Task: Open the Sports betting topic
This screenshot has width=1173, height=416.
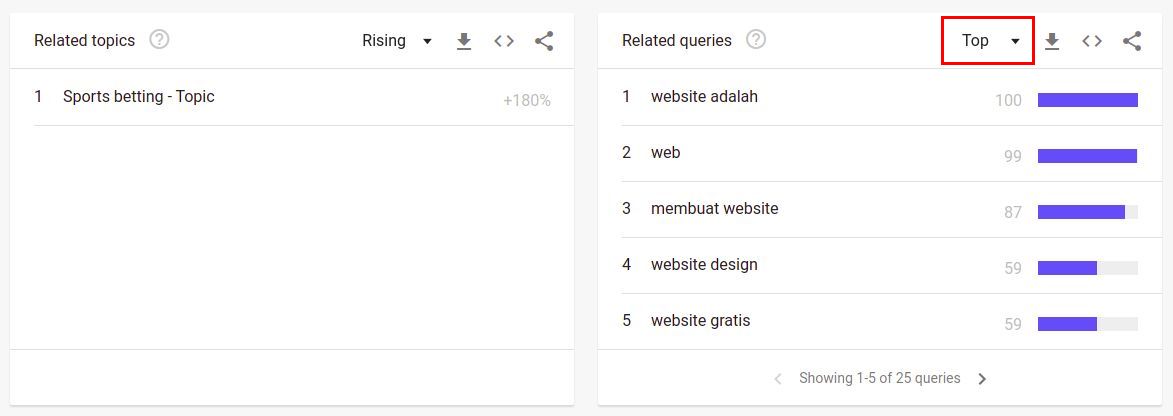Action: click(138, 97)
